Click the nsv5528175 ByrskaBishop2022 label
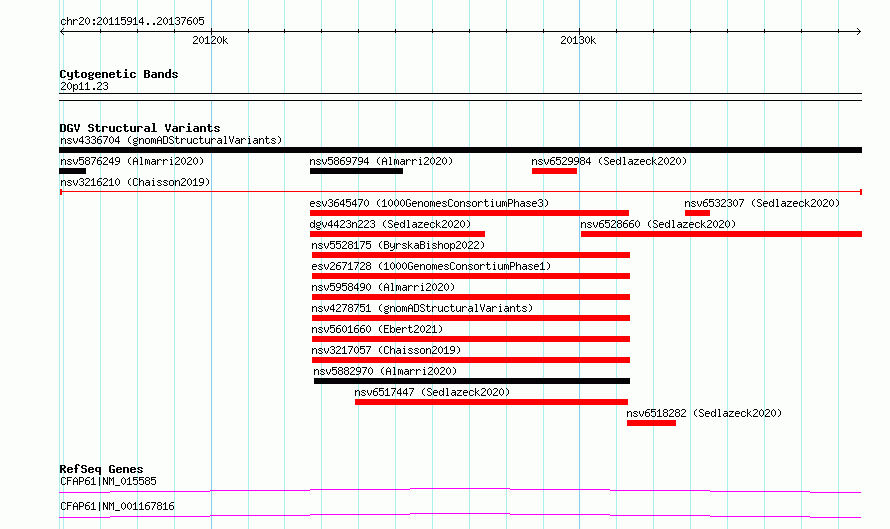Screen dimensions: 890x529 click(398, 245)
